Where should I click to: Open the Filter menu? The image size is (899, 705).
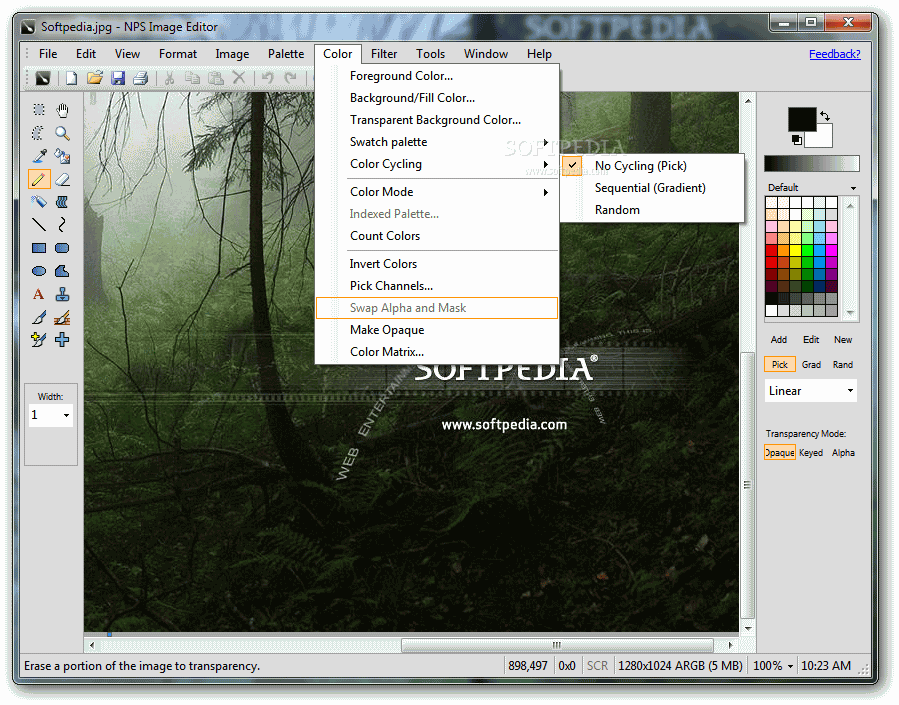[x=384, y=54]
